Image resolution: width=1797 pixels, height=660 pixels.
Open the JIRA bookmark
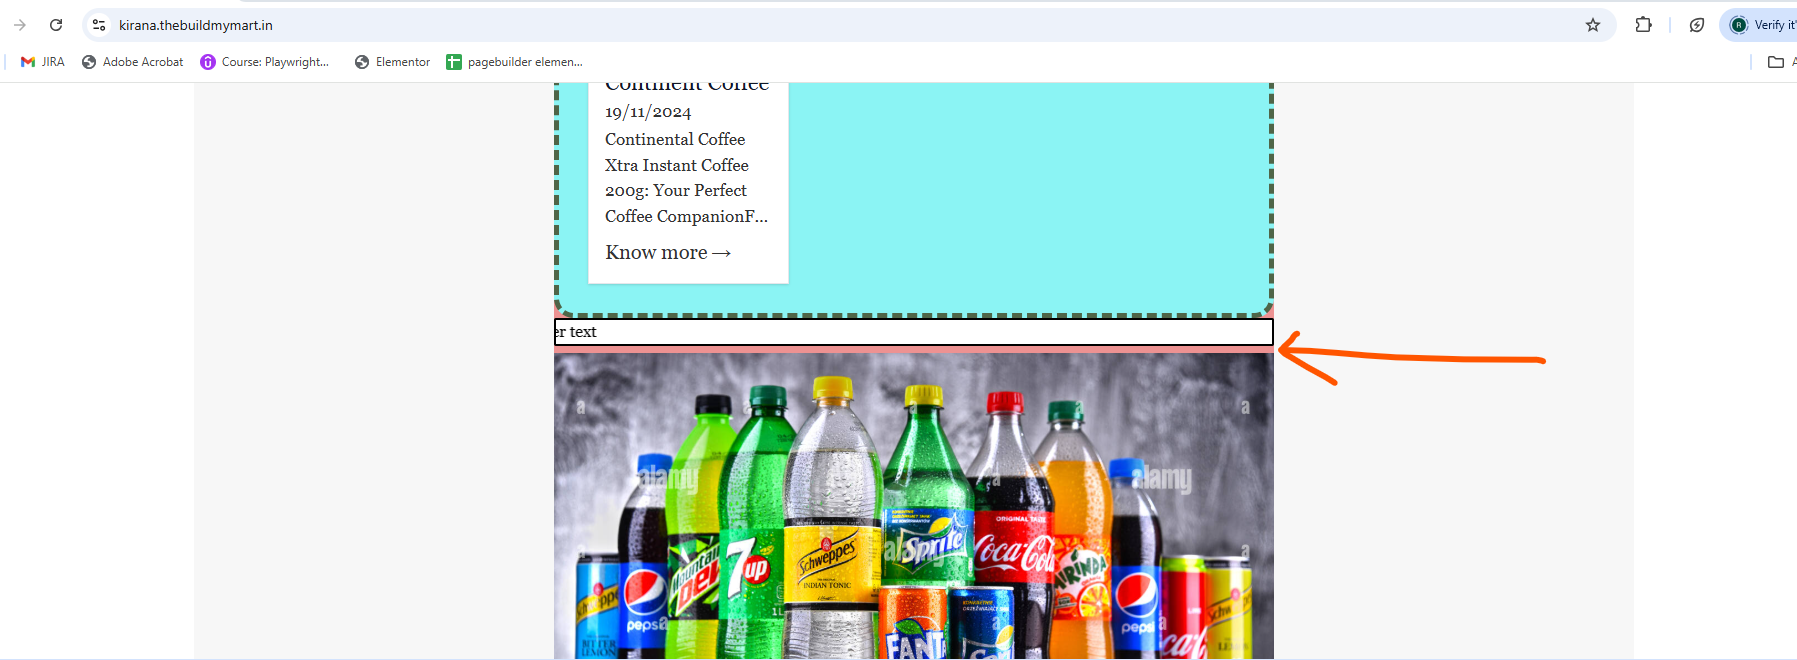(42, 62)
